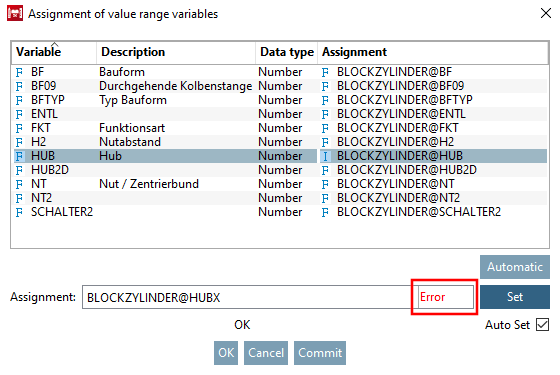Select the I icon before BLOCKZYLINDER@HUB assignment
Viewport: 560px width, 375px height.
coord(325,156)
